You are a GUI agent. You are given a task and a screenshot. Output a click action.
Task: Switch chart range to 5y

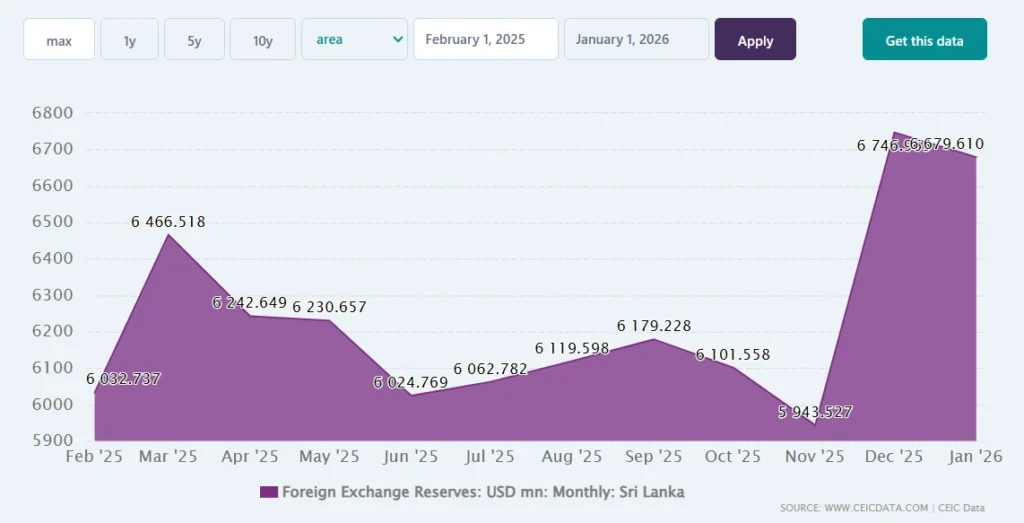click(x=194, y=40)
